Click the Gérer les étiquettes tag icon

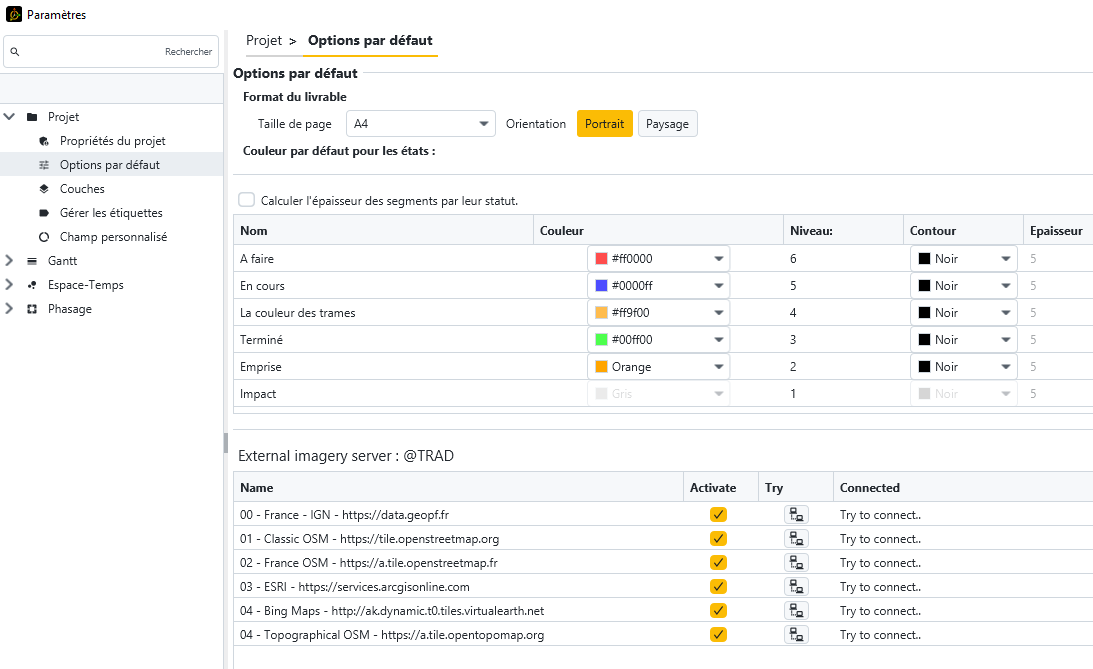pyautogui.click(x=44, y=213)
